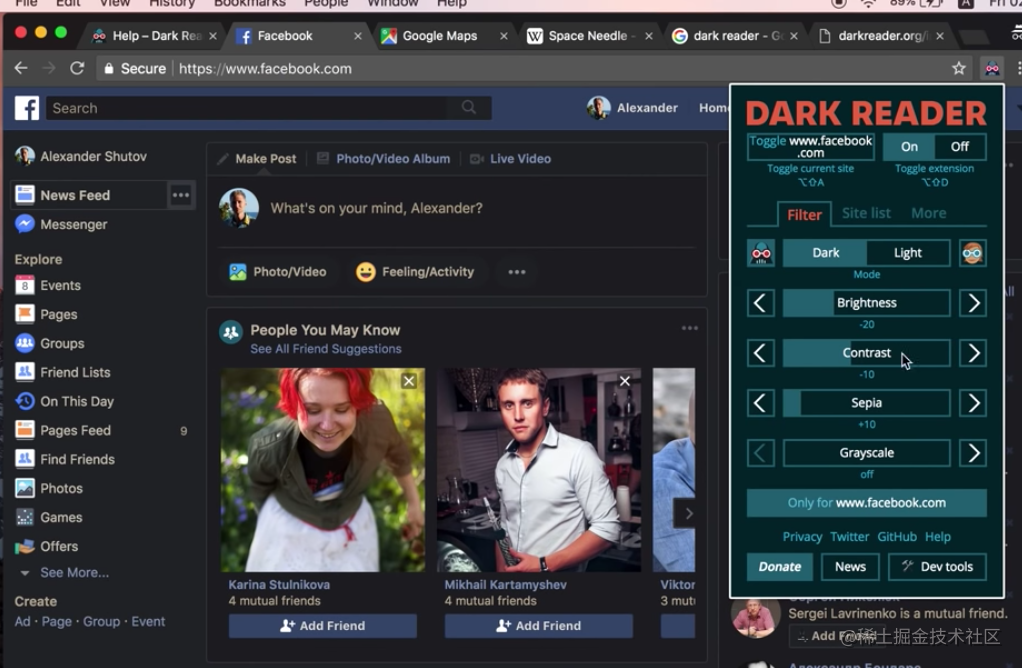Open Events in the Explore sidebar
Viewport: 1022px width, 668px height.
click(48, 285)
